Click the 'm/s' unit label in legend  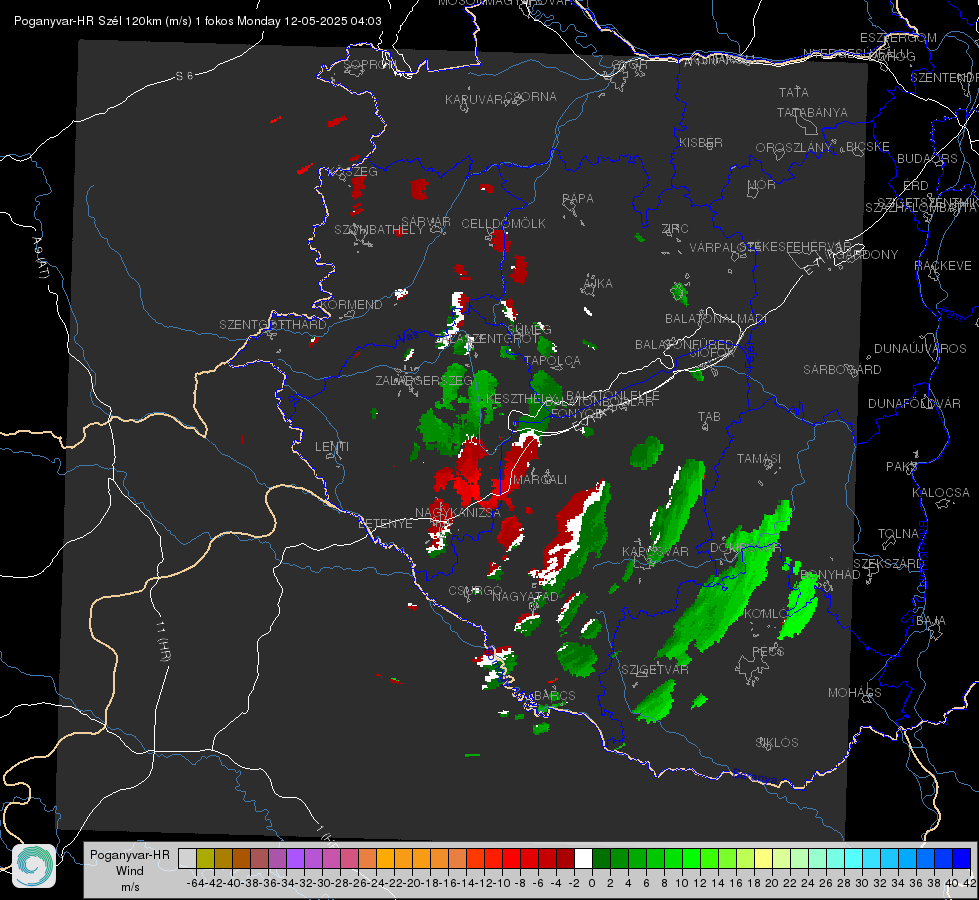coord(129,886)
